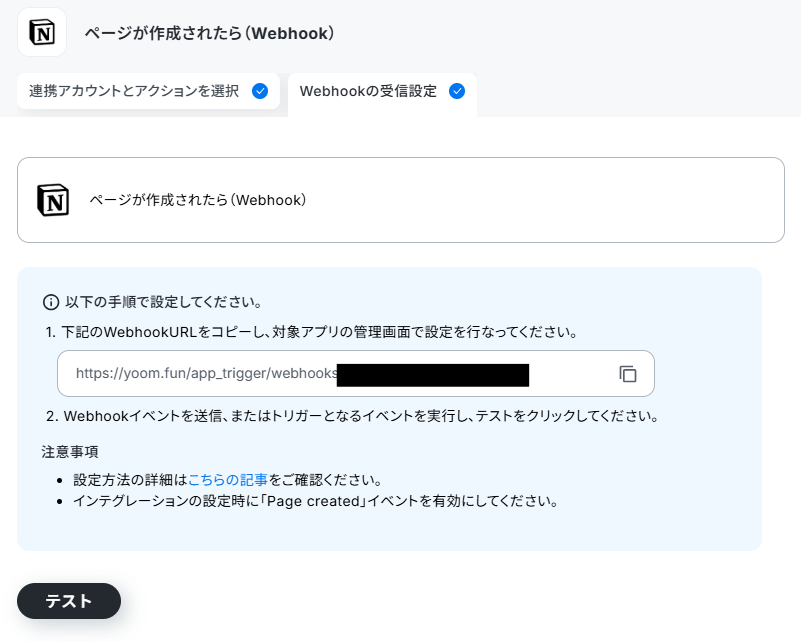Click the trigger card label ページが作成されたら (Webhook)
Screen dimensions: 801x642
click(x=198, y=200)
